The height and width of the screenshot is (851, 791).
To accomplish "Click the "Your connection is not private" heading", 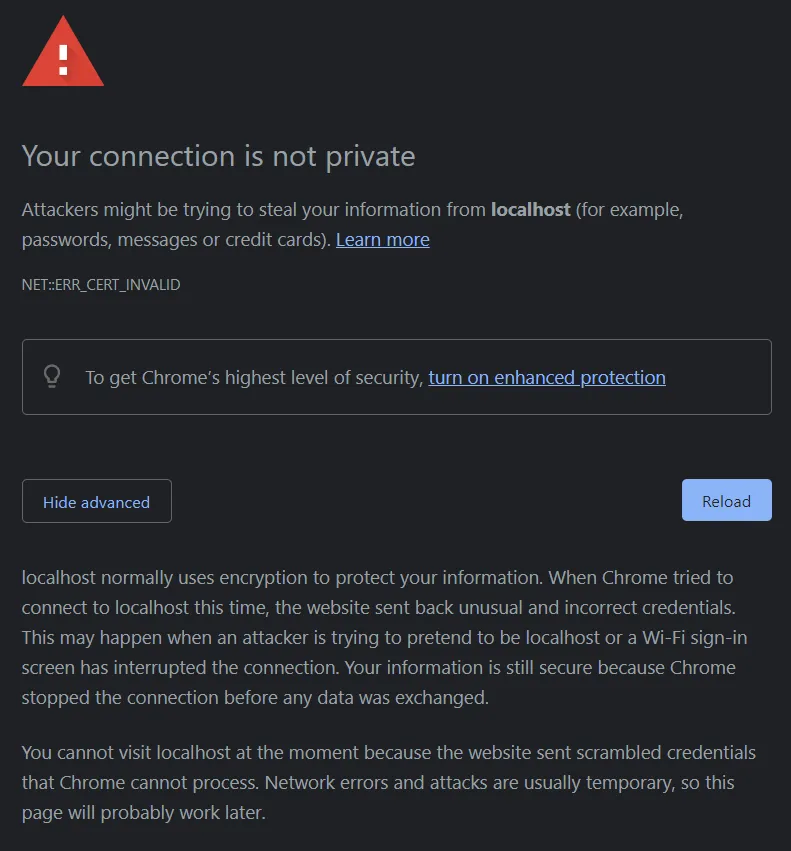I will tap(218, 156).
